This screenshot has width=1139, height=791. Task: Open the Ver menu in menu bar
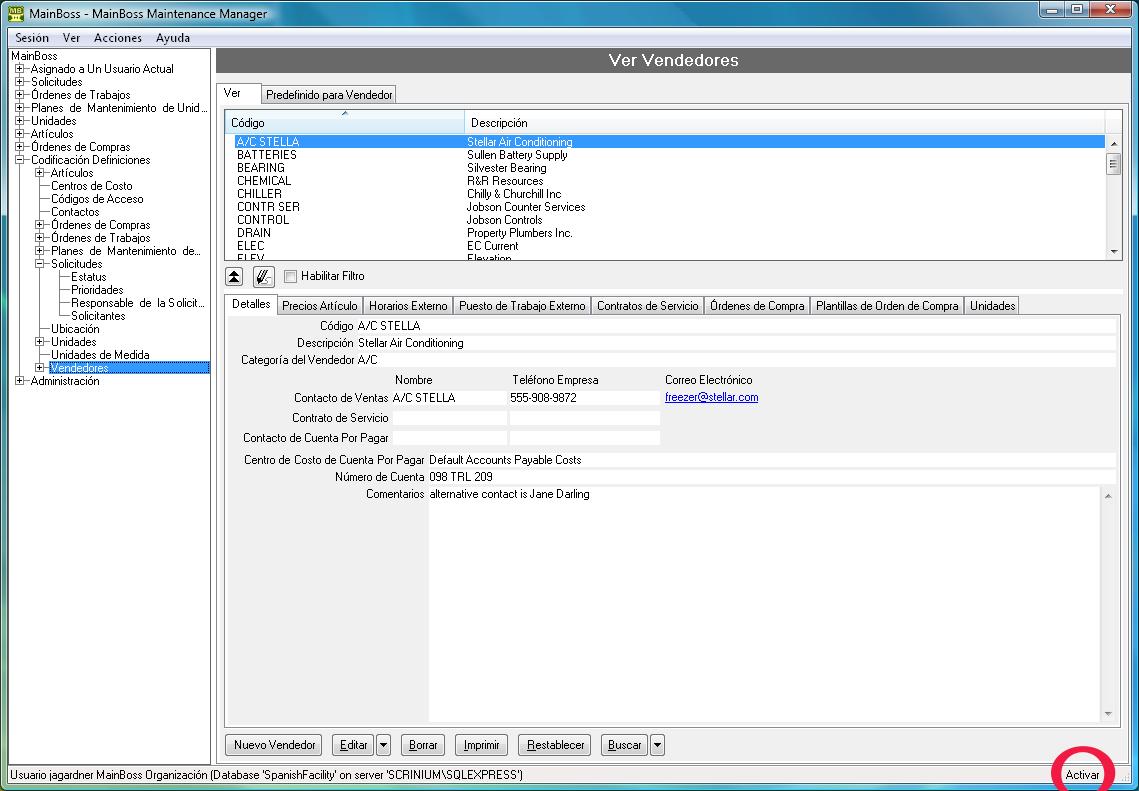pos(71,38)
